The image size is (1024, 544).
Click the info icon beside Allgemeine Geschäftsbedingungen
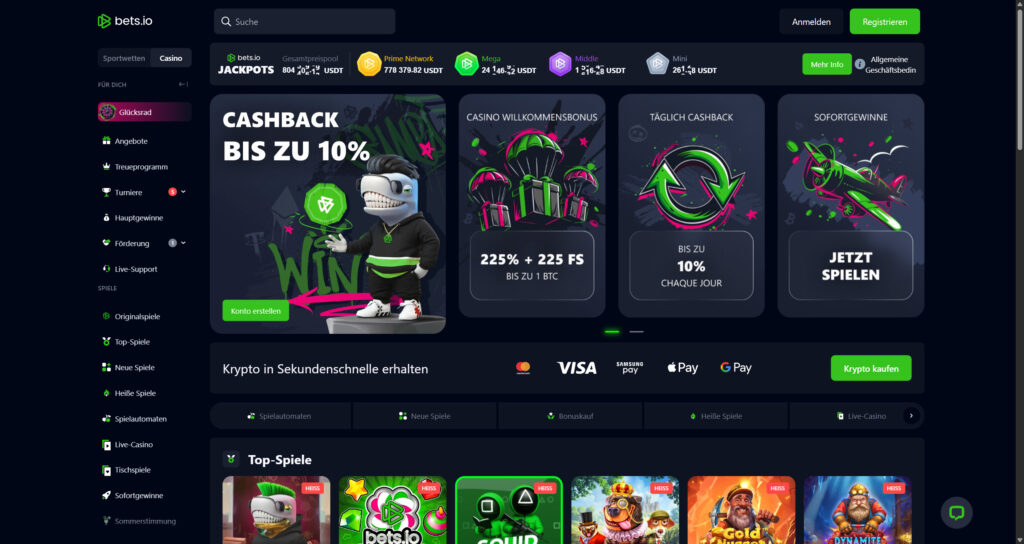(x=859, y=64)
